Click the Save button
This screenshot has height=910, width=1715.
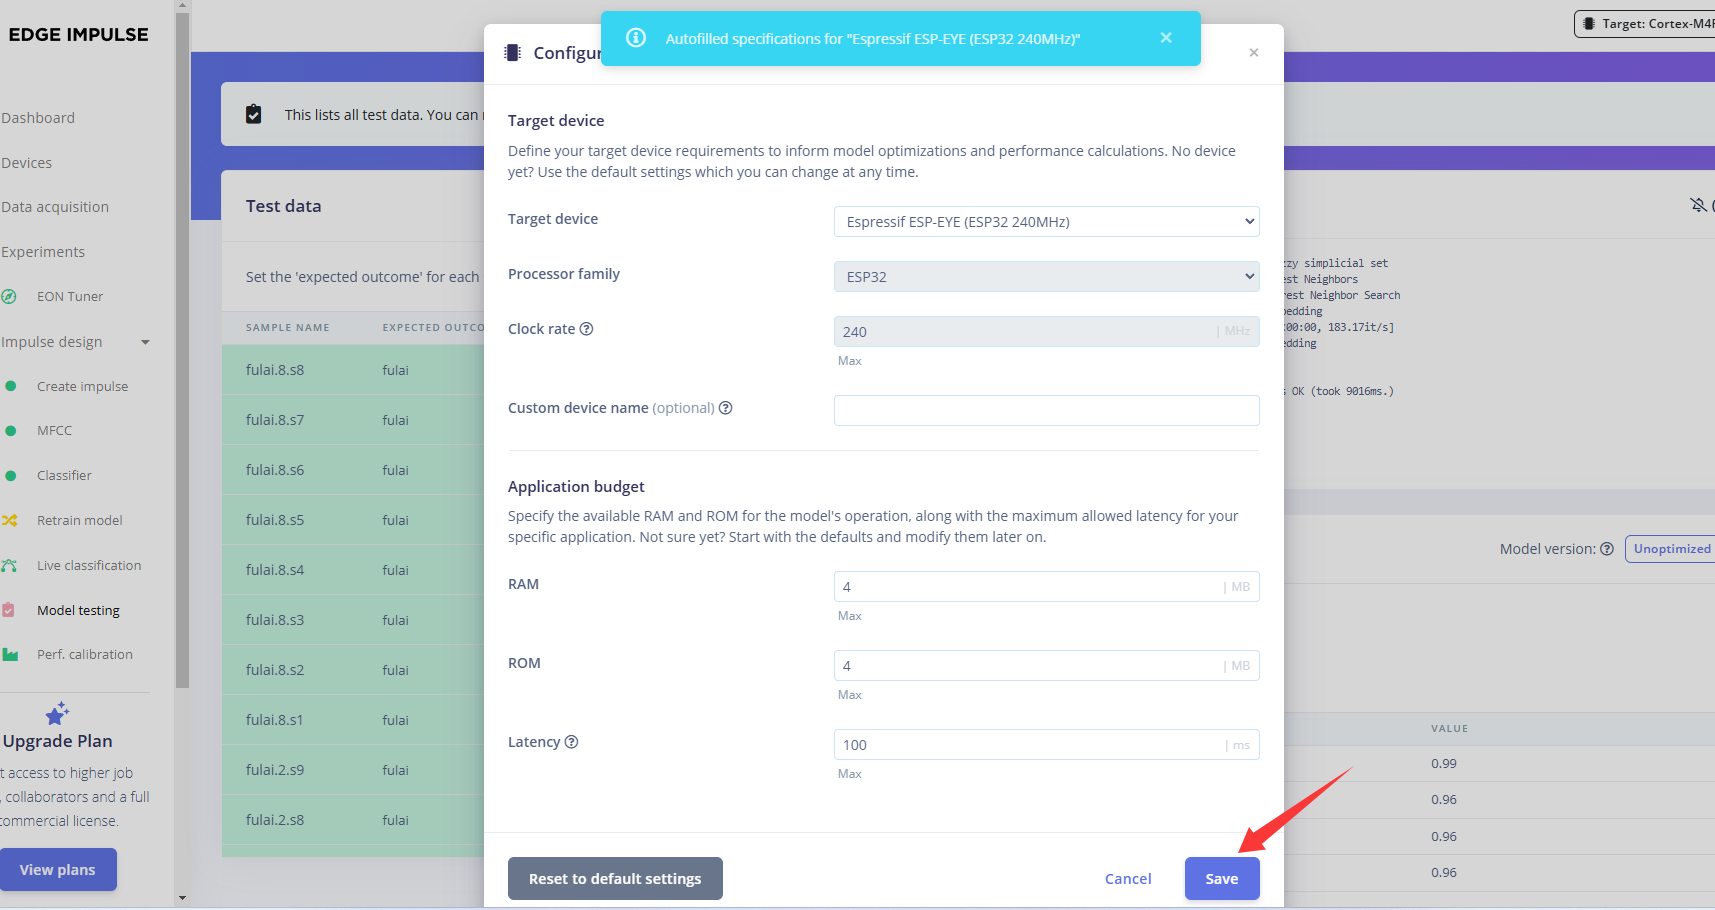[x=1221, y=879]
